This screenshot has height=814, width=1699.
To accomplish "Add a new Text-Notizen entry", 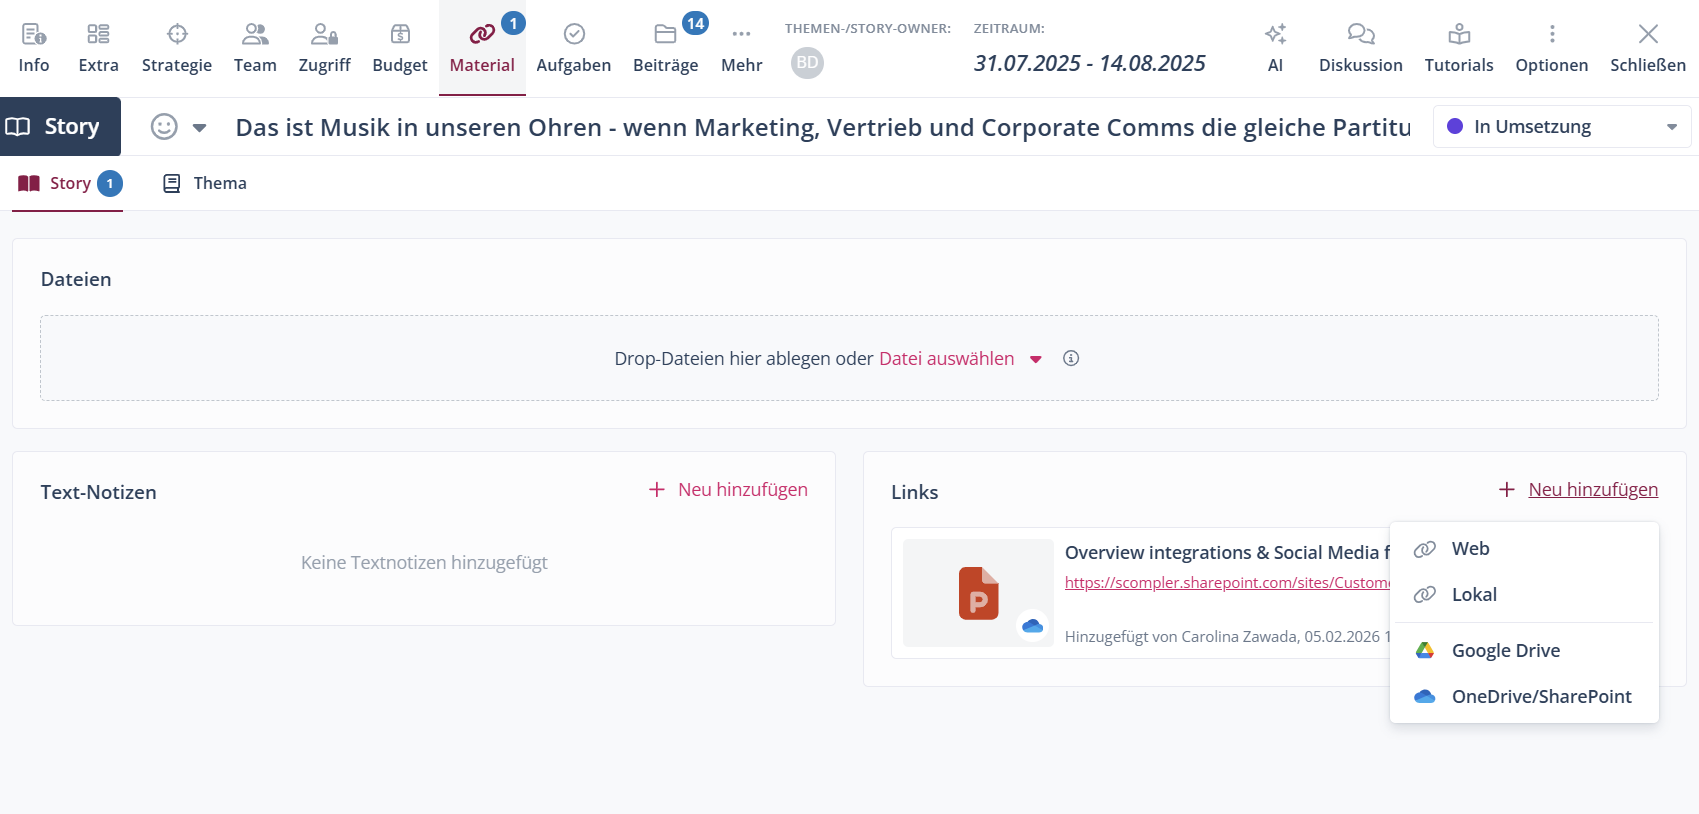I will click(x=728, y=490).
